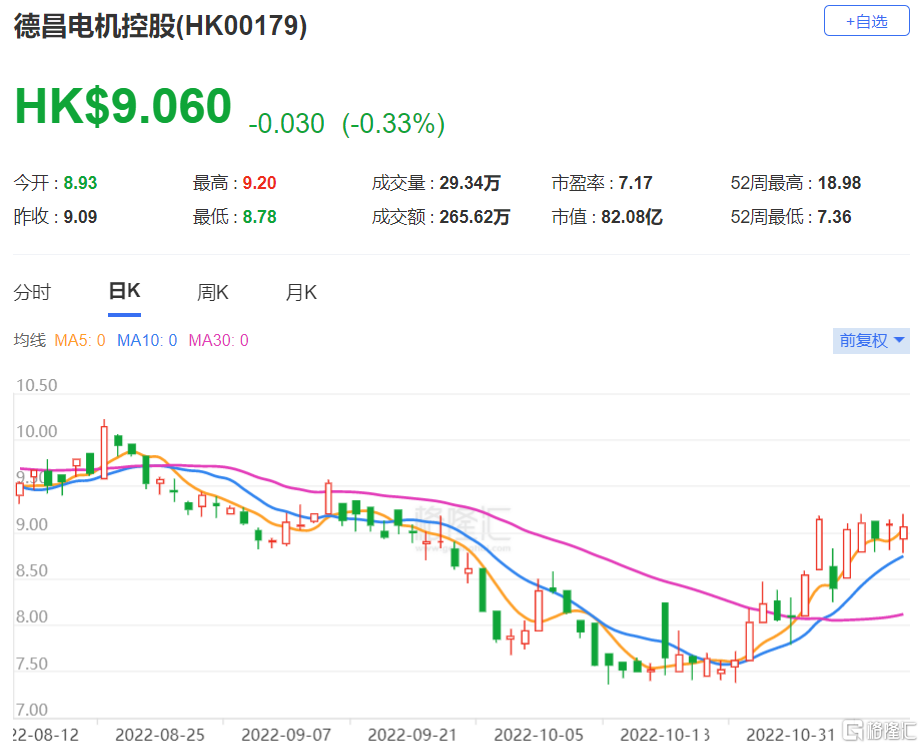
Task: Click the 市值 value 82.08亿
Action: tap(632, 217)
